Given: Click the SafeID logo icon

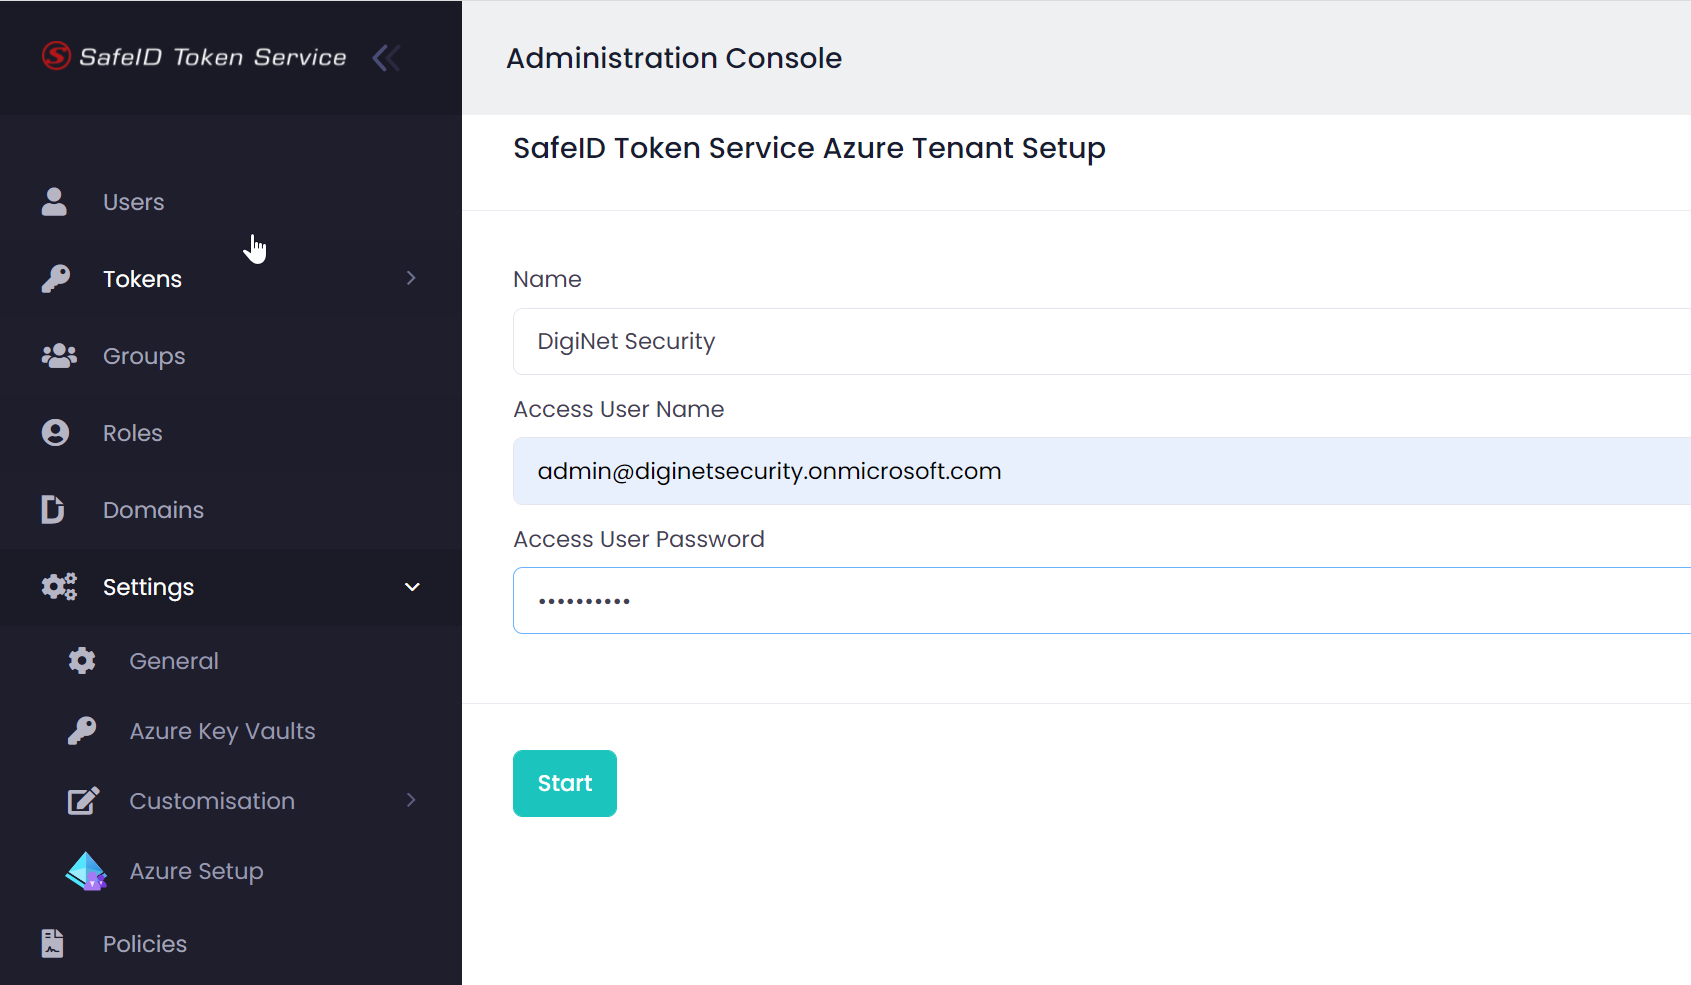Looking at the screenshot, I should pyautogui.click(x=56, y=56).
